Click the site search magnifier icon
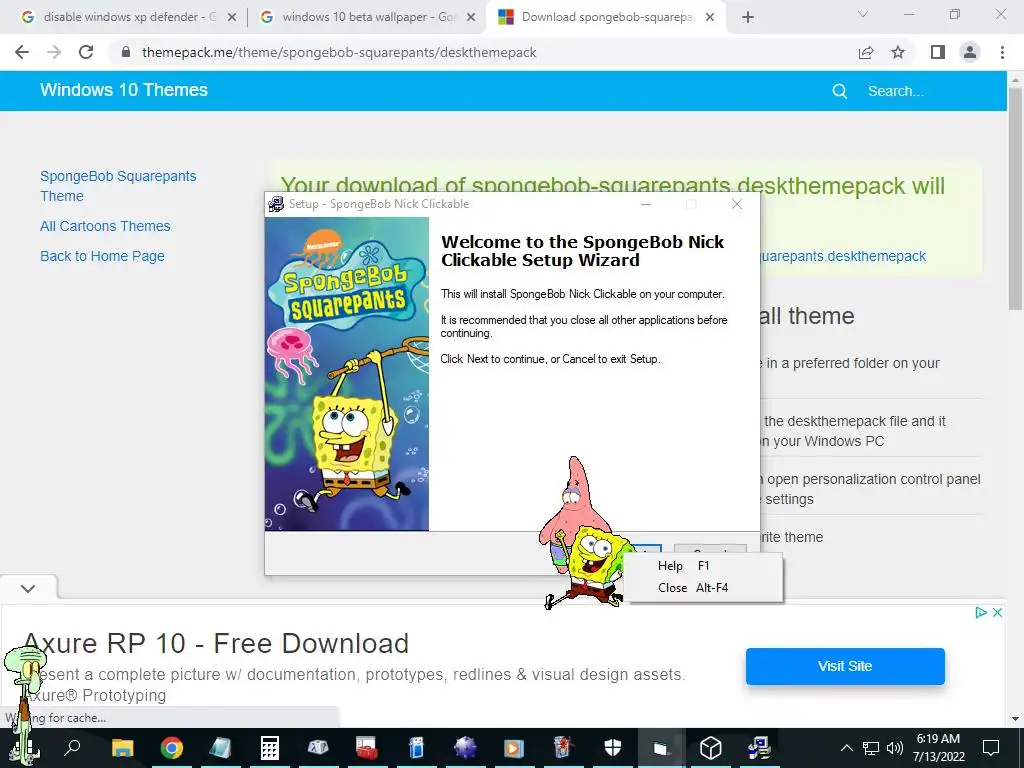This screenshot has width=1024, height=768. 840,91
